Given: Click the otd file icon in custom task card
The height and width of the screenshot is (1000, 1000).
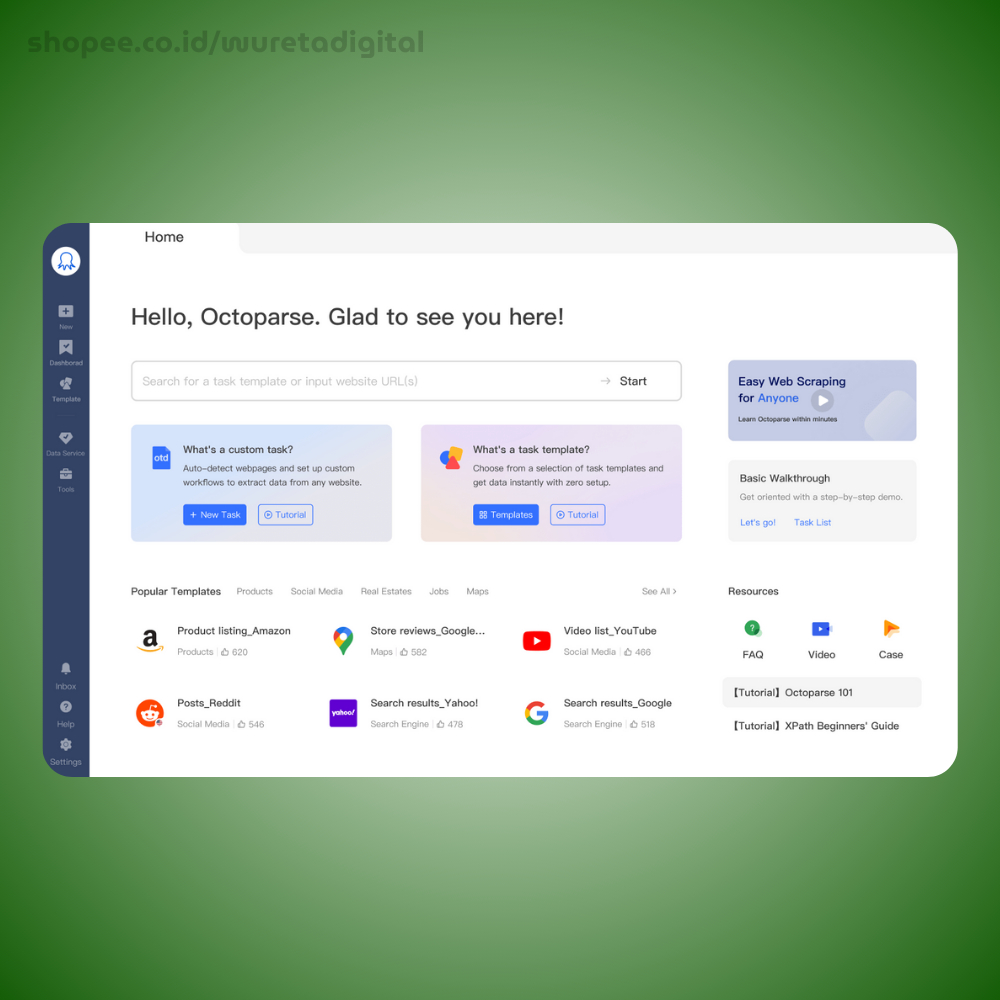Looking at the screenshot, I should 161,457.
